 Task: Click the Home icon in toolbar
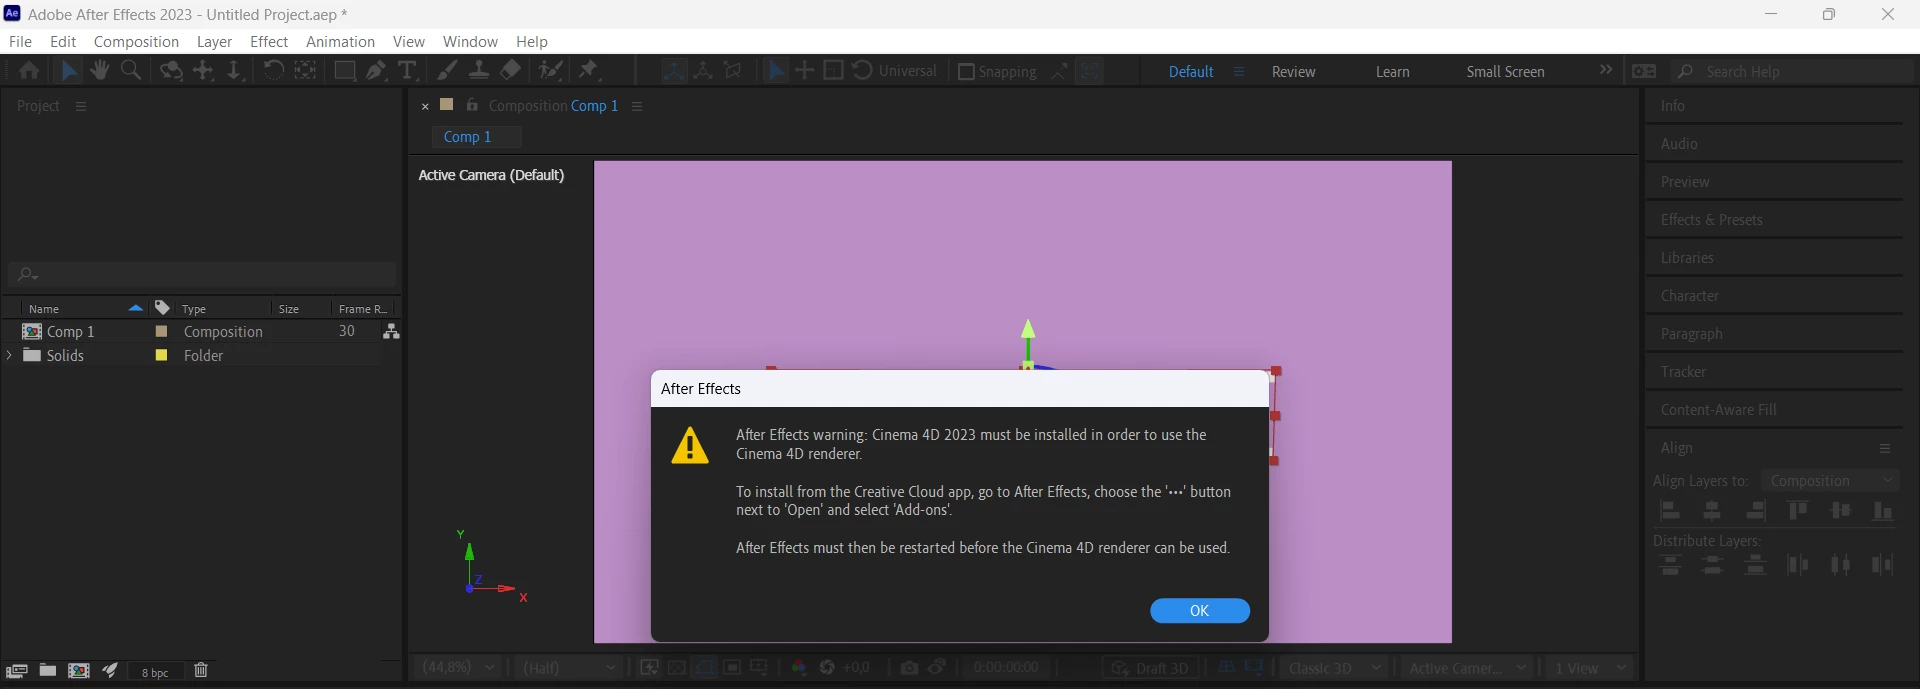click(x=29, y=71)
